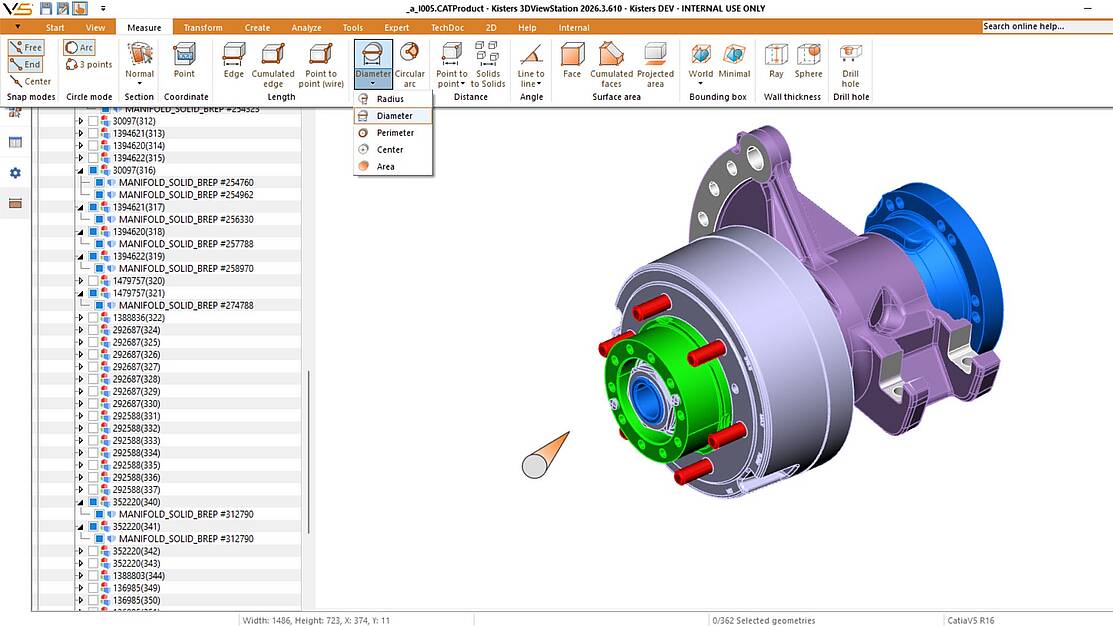The width and height of the screenshot is (1113, 626).
Task: Expand the 1394621(313) tree node
Action: pos(80,133)
